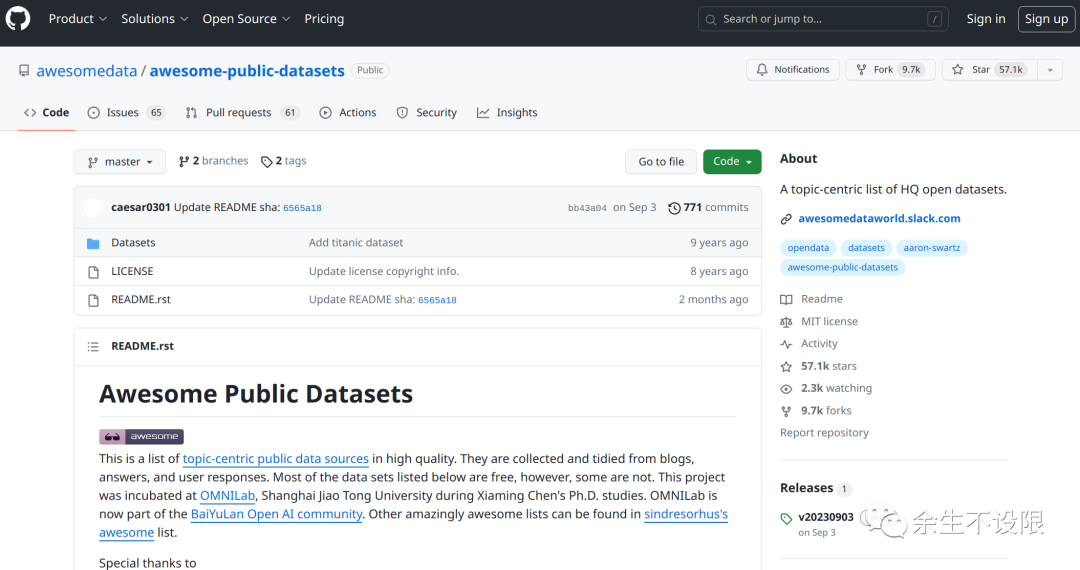Open awesomedataworld.slack.com link
Screen dimensions: 1080x570
click(880, 218)
